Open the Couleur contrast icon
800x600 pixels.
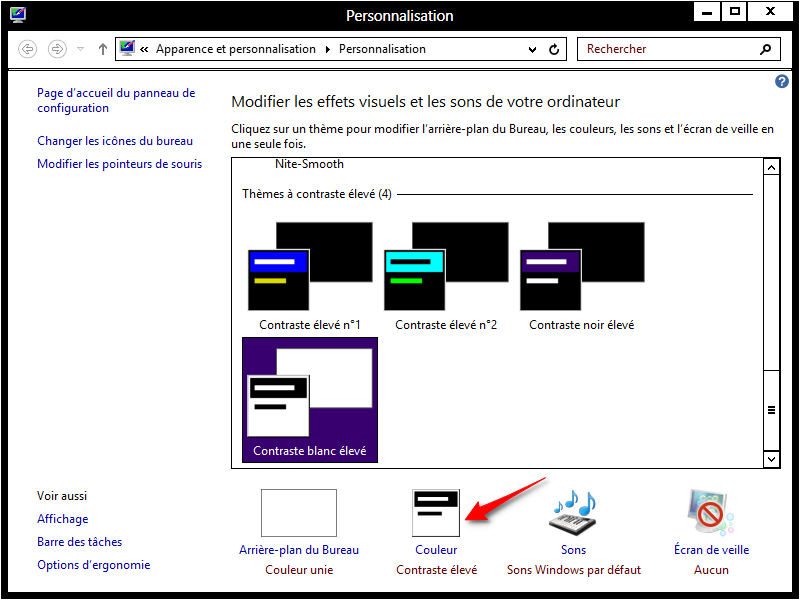[436, 513]
